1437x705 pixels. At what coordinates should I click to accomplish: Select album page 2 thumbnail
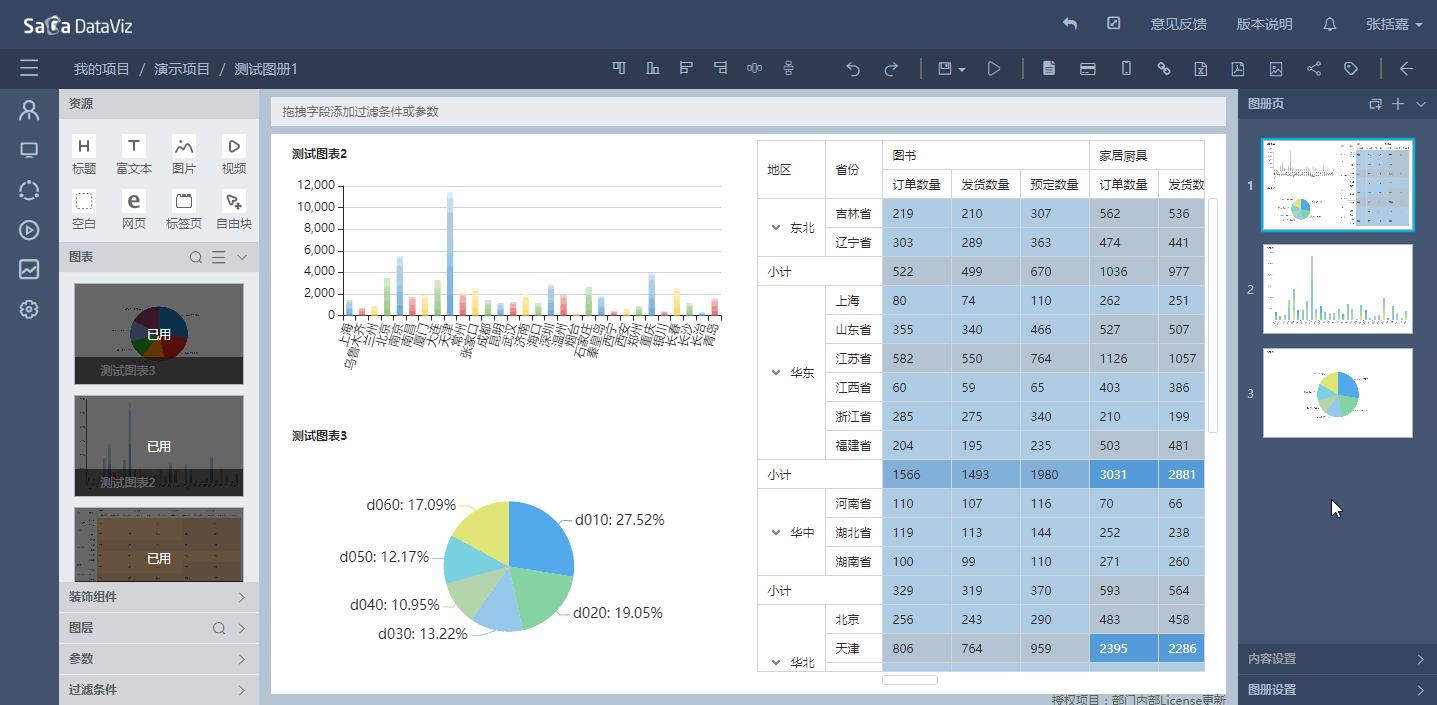1338,289
